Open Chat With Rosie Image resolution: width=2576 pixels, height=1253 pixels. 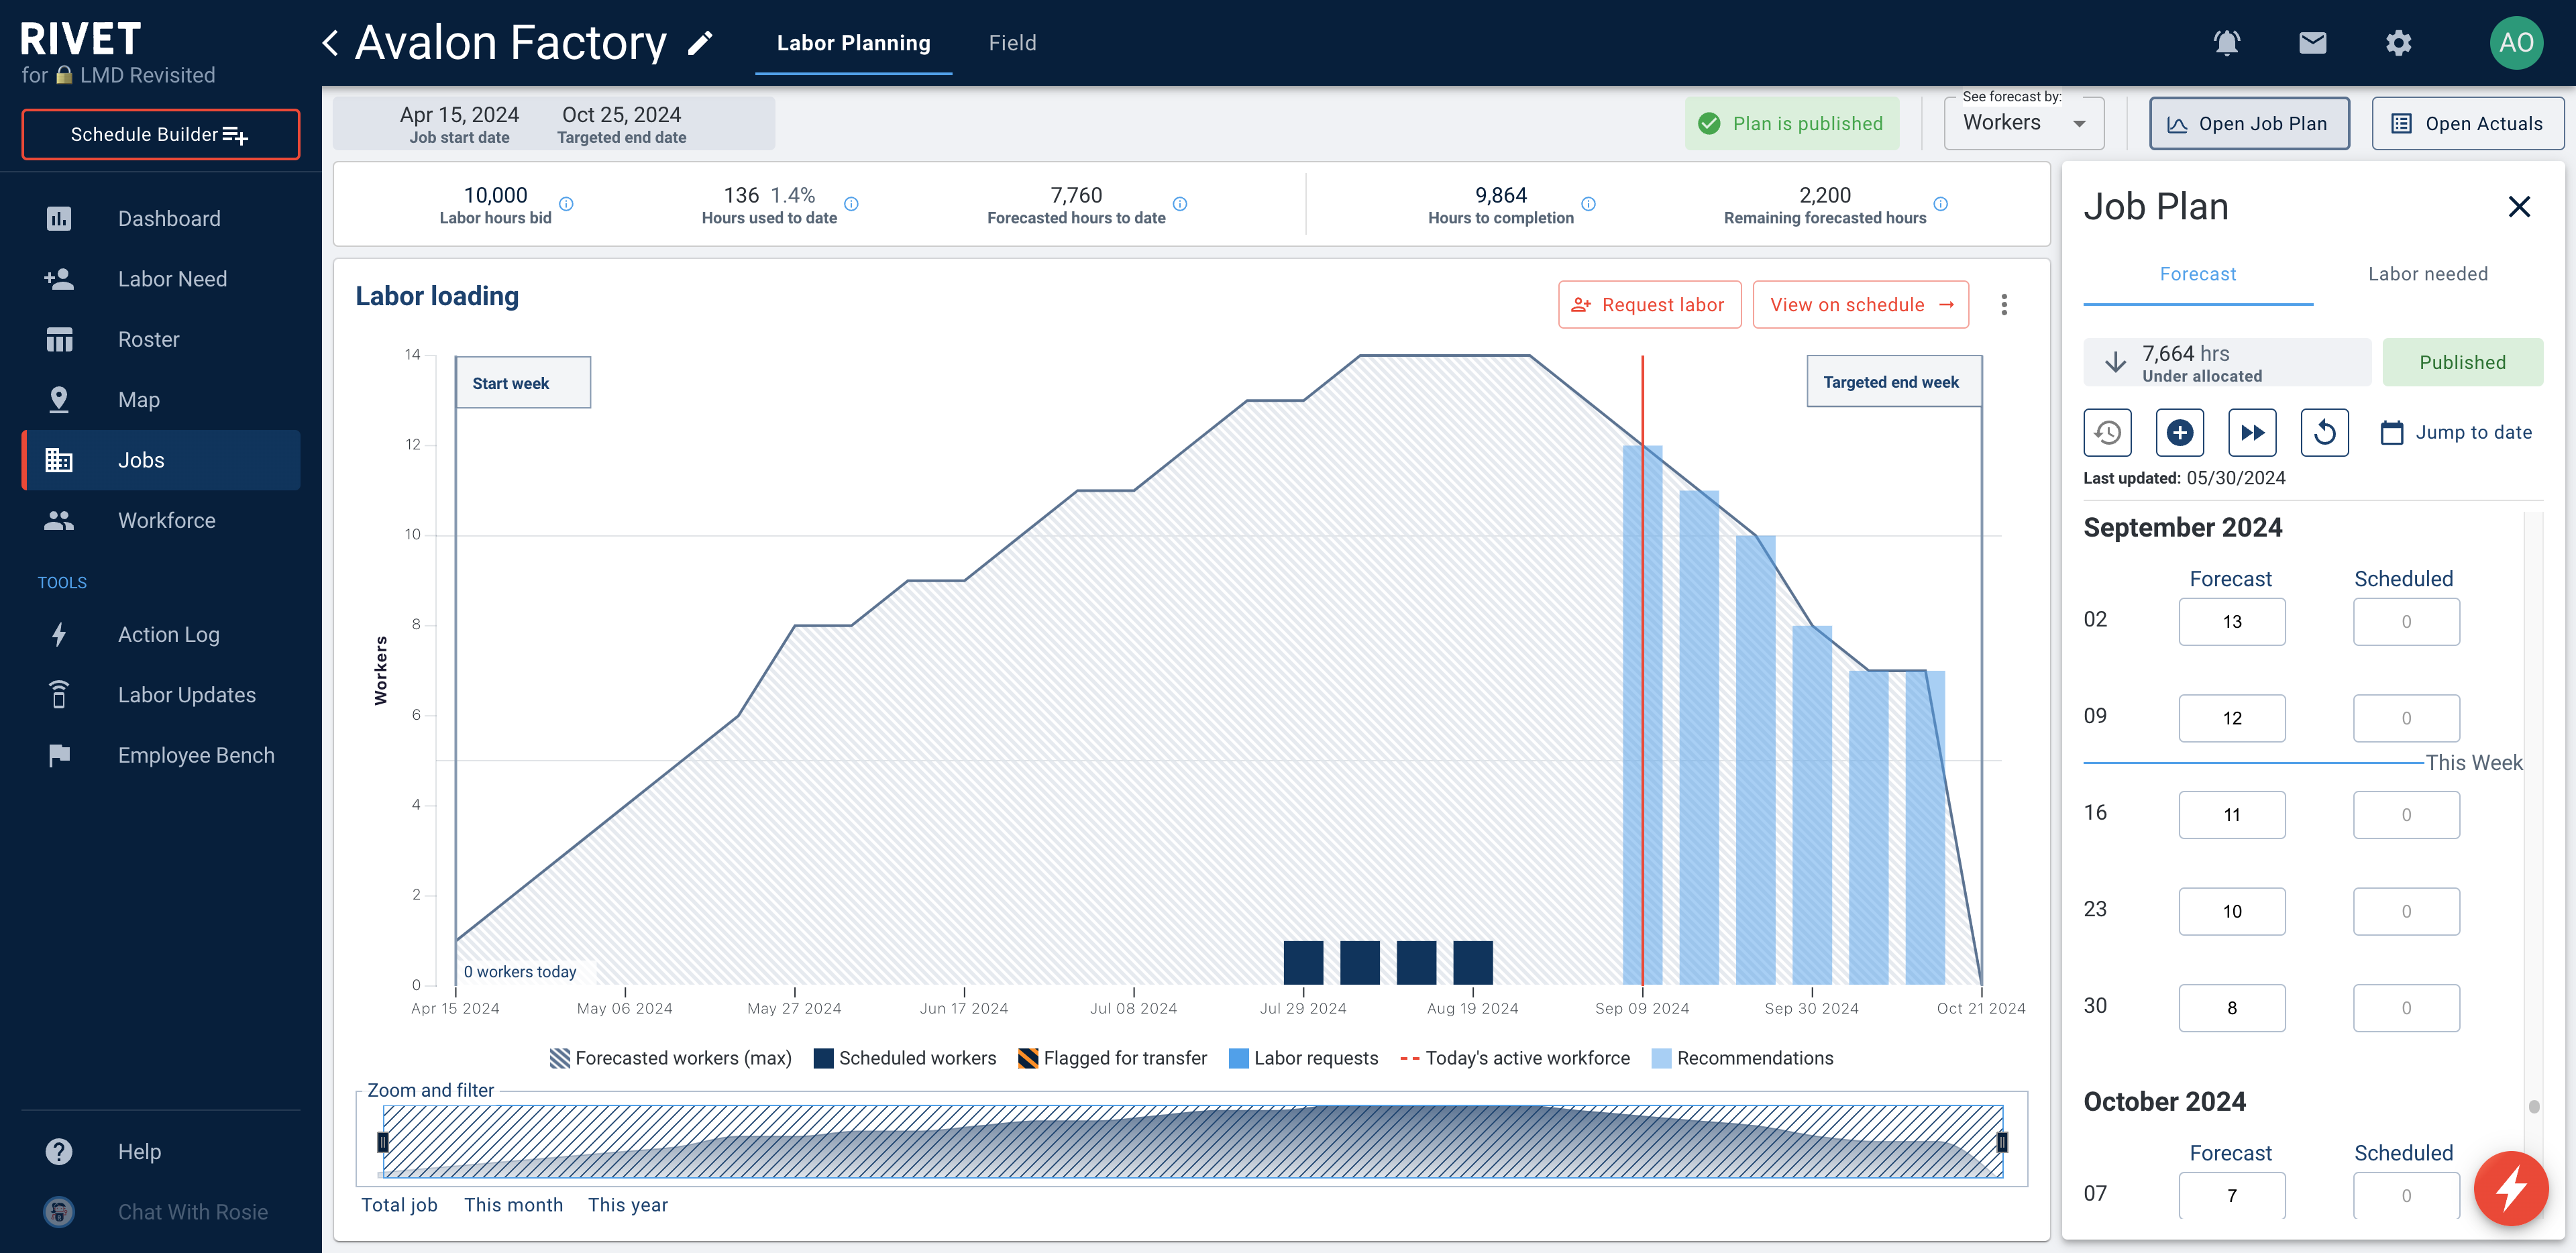[x=161, y=1212]
